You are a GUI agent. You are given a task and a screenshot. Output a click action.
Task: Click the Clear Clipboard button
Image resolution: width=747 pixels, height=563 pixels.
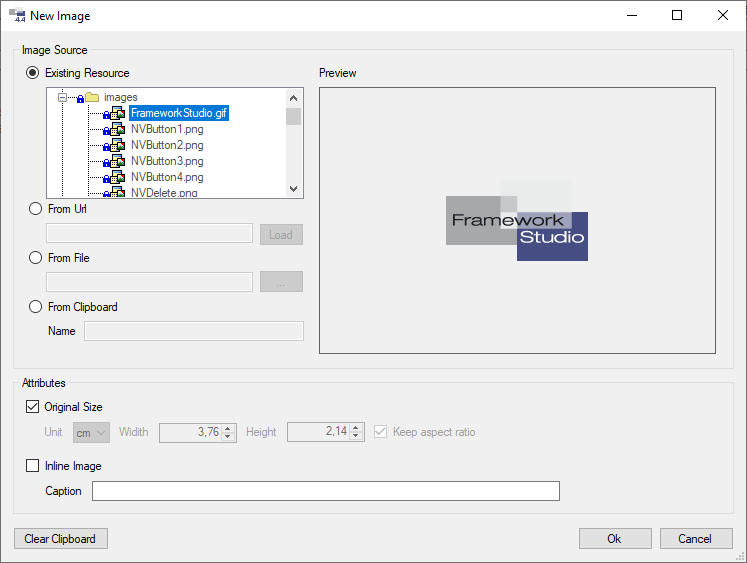point(61,538)
